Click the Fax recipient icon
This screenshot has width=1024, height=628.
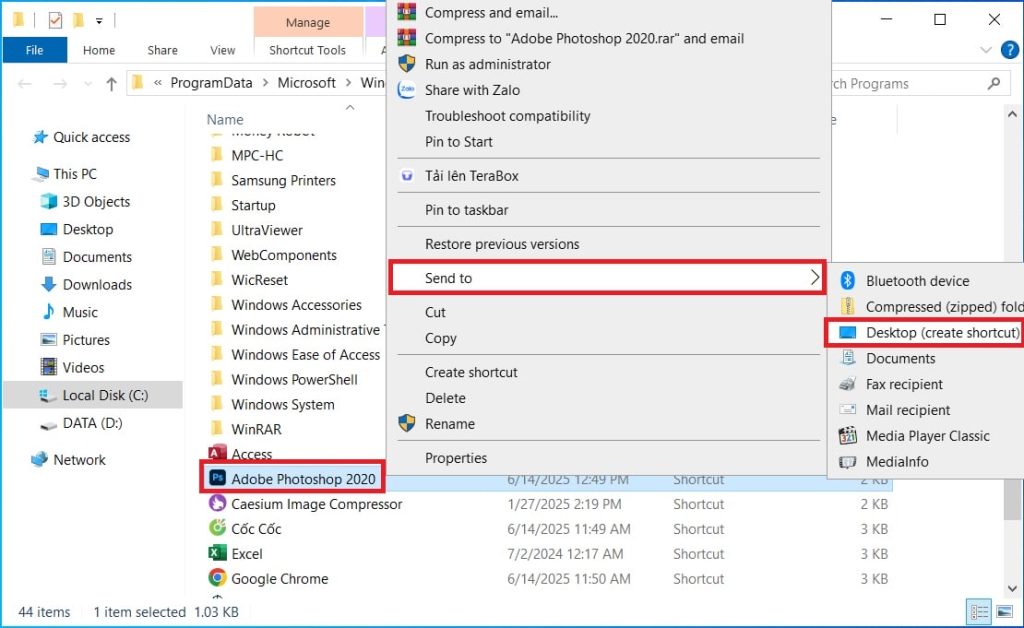pyautogui.click(x=848, y=384)
